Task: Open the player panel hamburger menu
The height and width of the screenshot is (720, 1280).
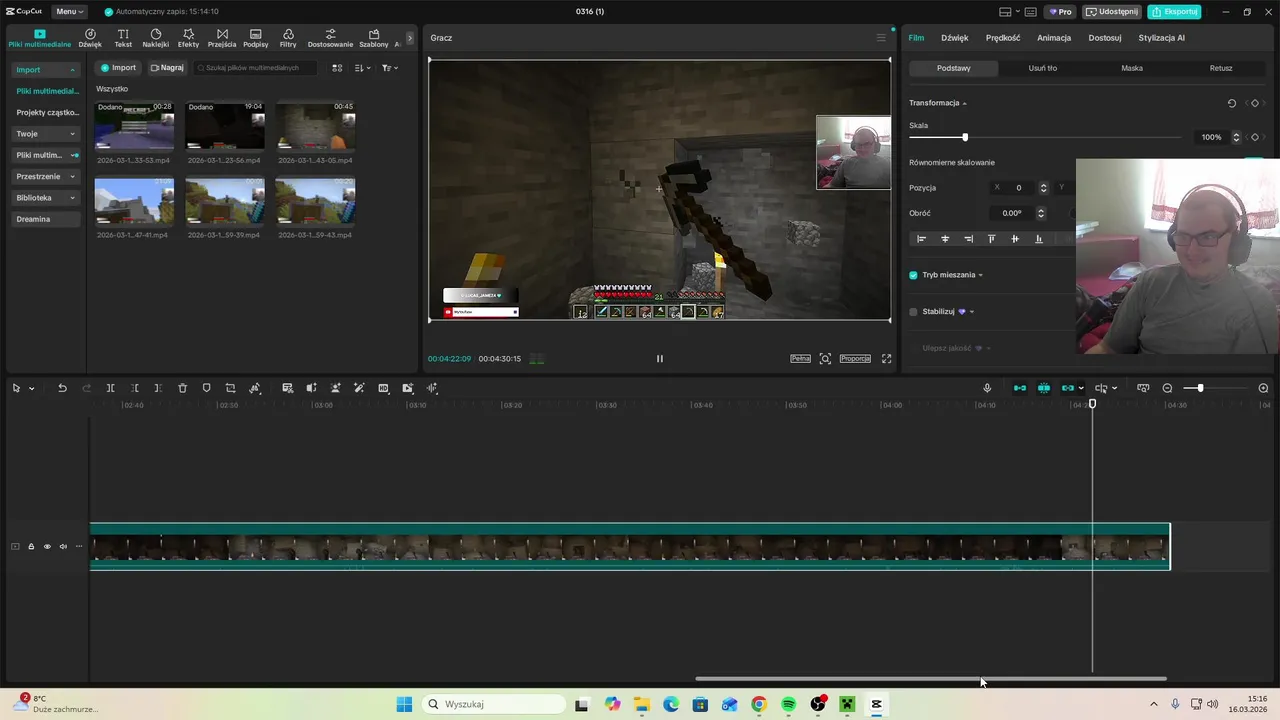Action: point(881,38)
